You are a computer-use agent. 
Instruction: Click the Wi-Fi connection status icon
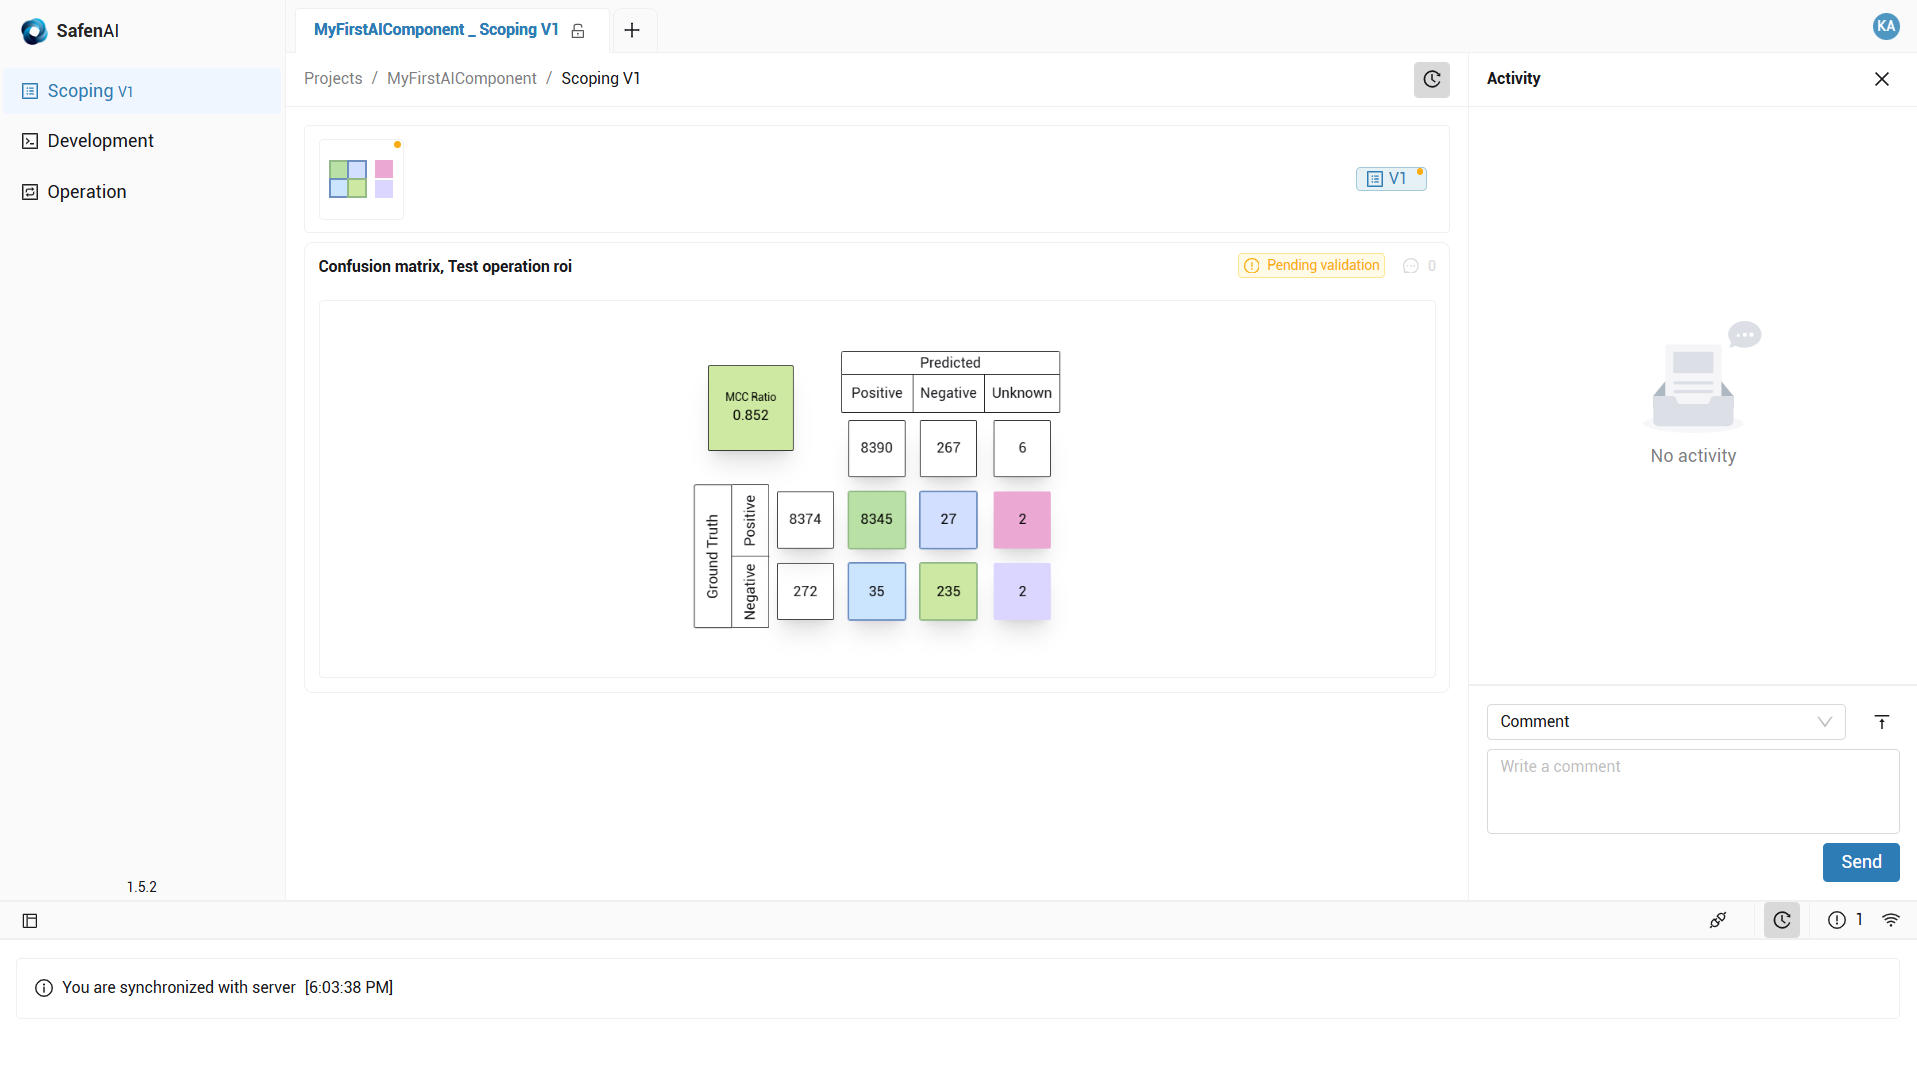[x=1890, y=920]
